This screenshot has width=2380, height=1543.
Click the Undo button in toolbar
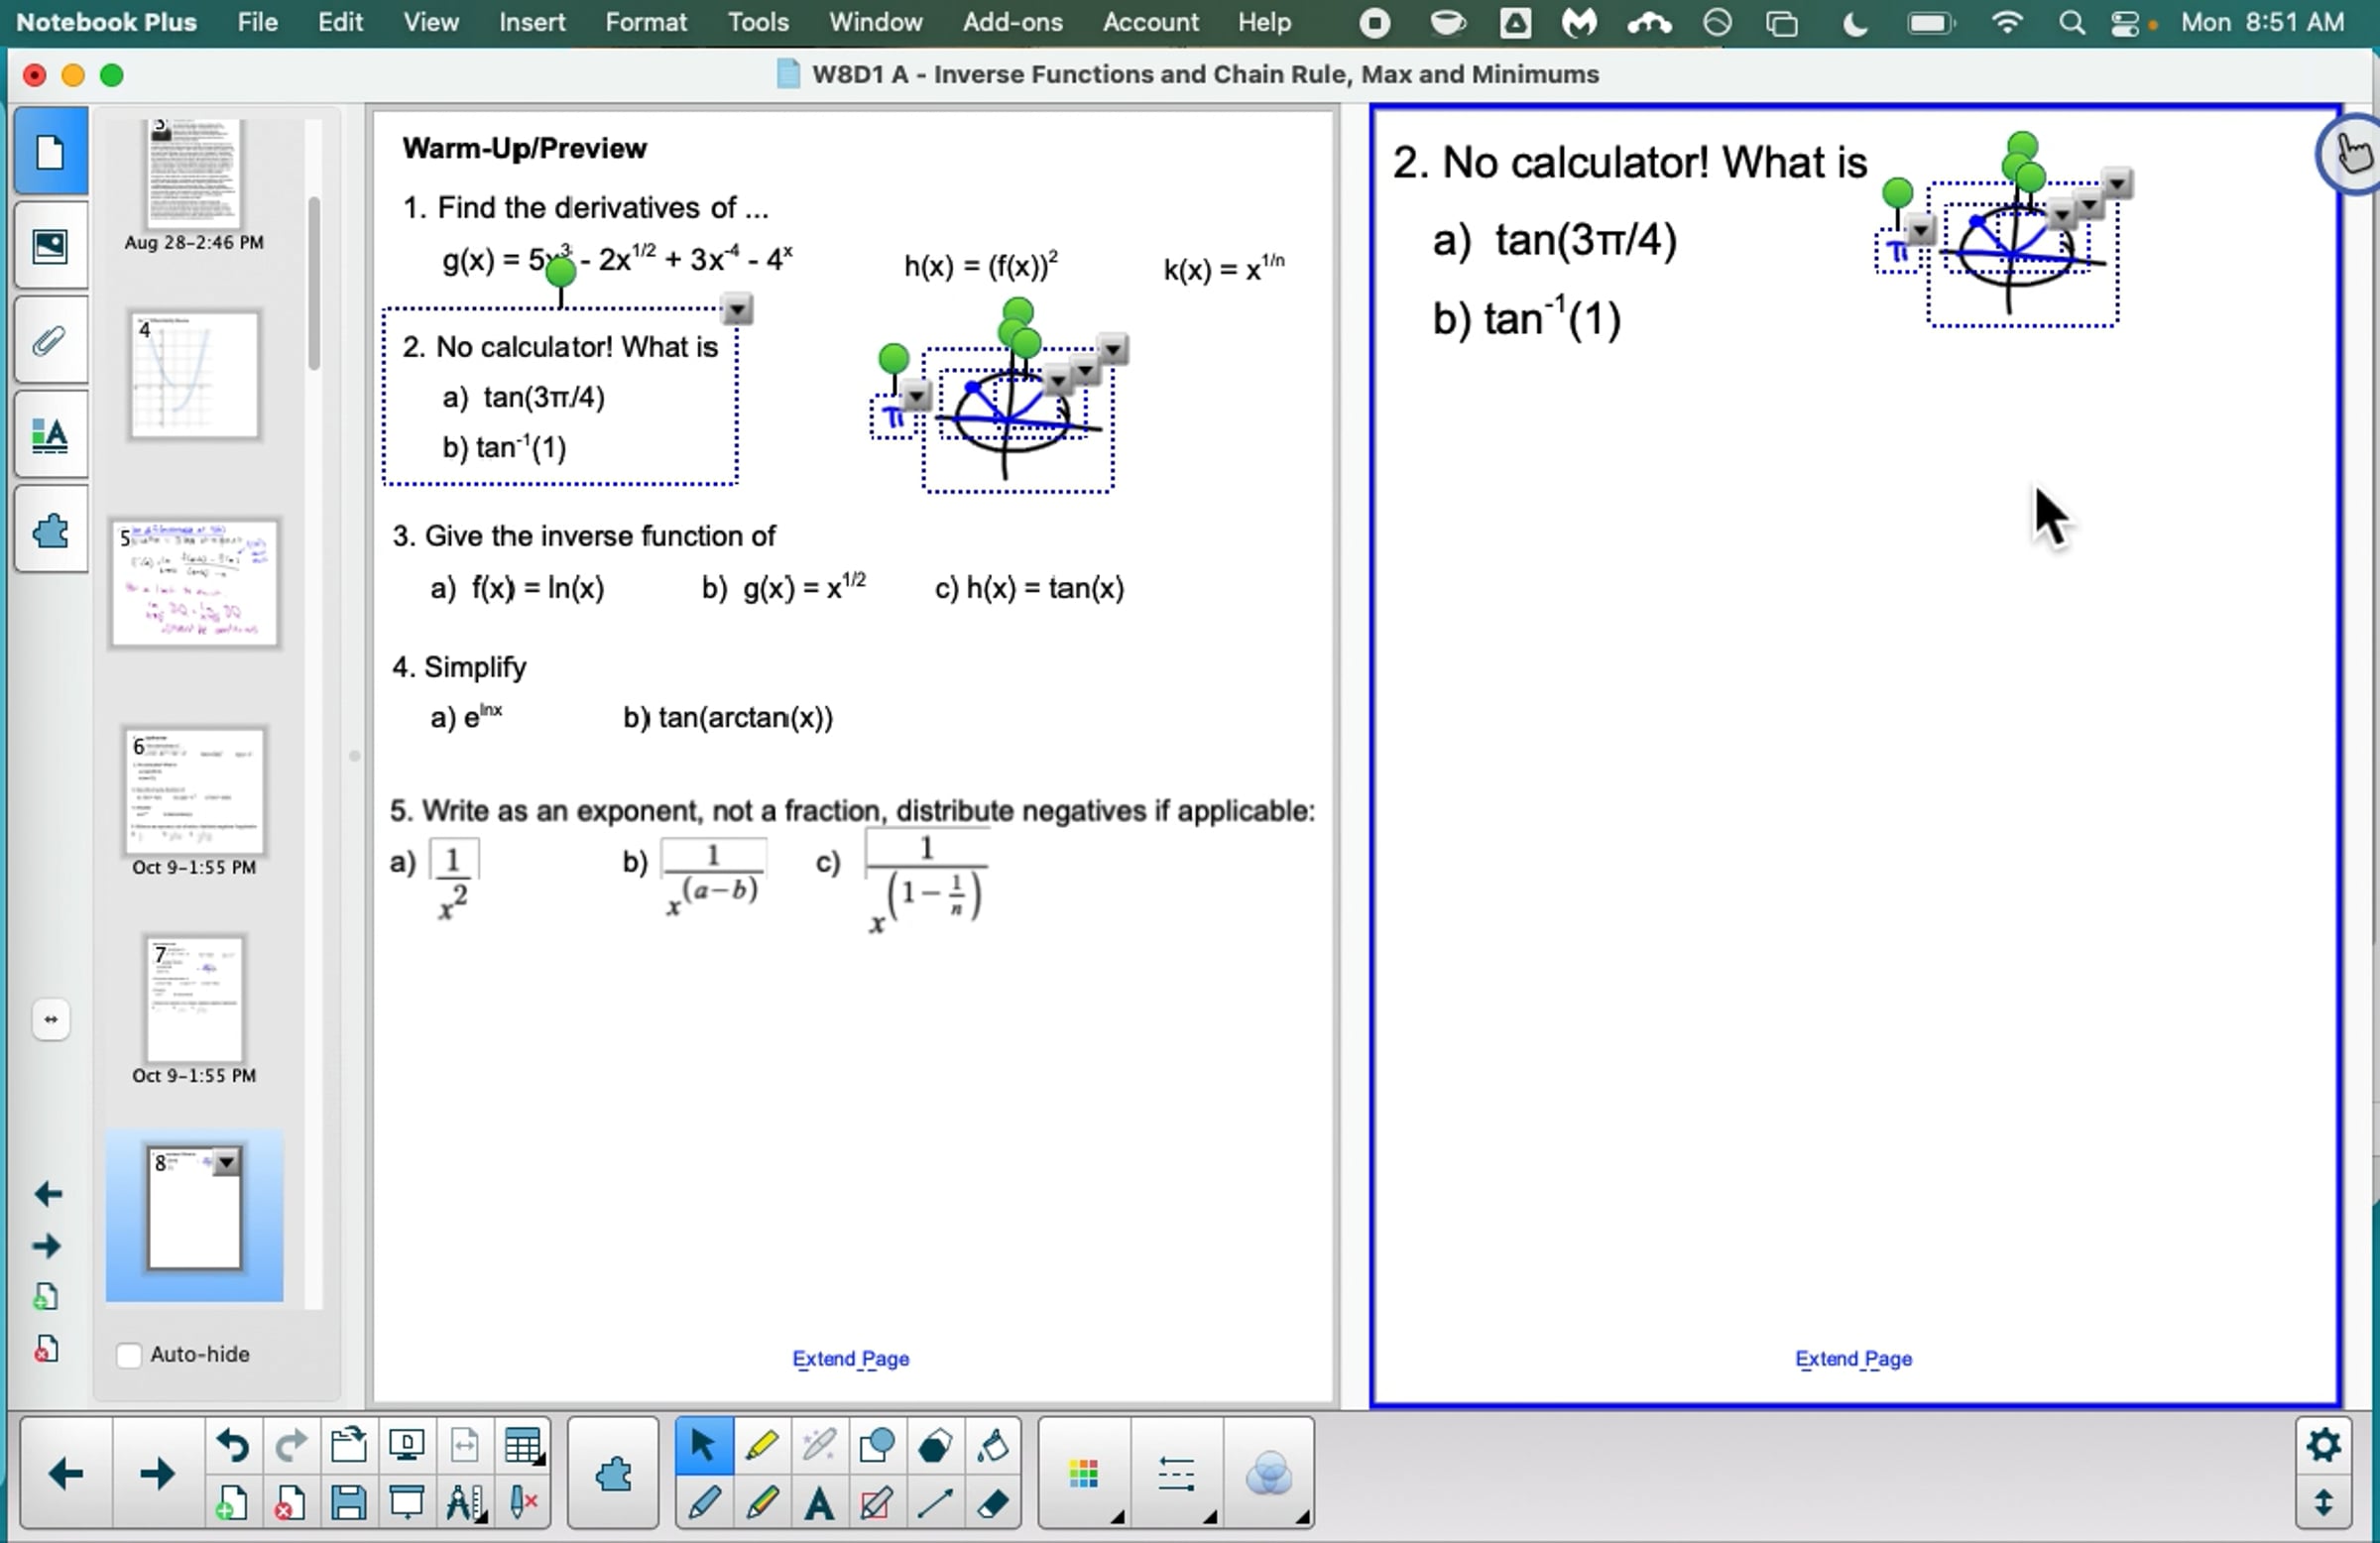[232, 1446]
